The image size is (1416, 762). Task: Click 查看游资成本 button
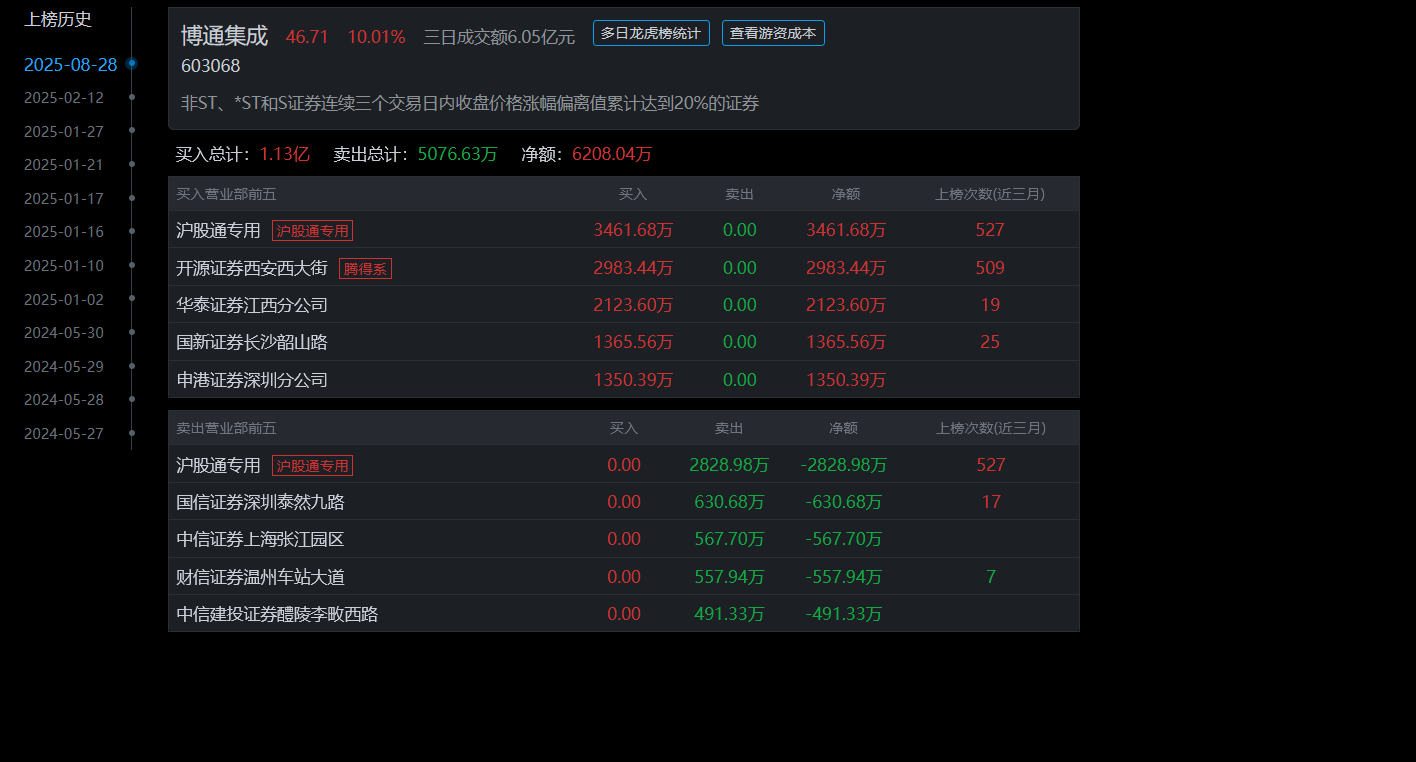point(773,33)
